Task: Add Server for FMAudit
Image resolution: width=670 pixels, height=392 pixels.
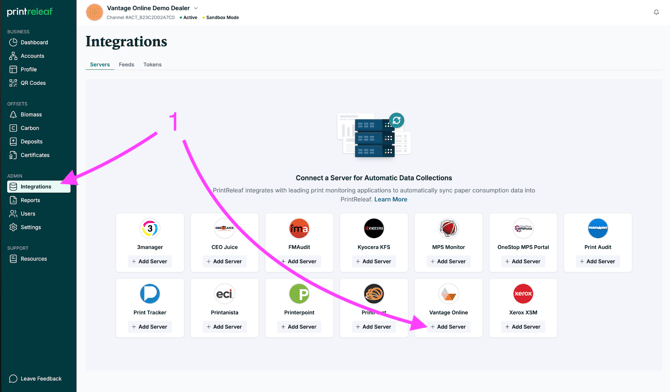Action: 299,261
